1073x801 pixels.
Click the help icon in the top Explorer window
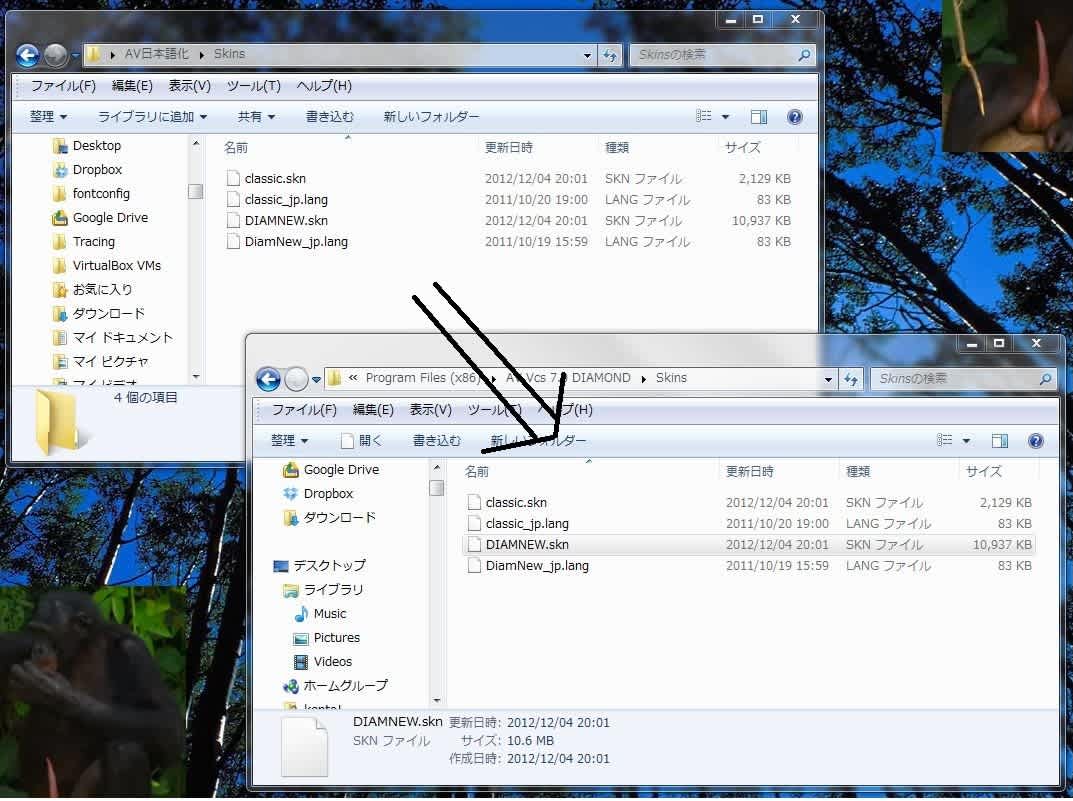[795, 117]
